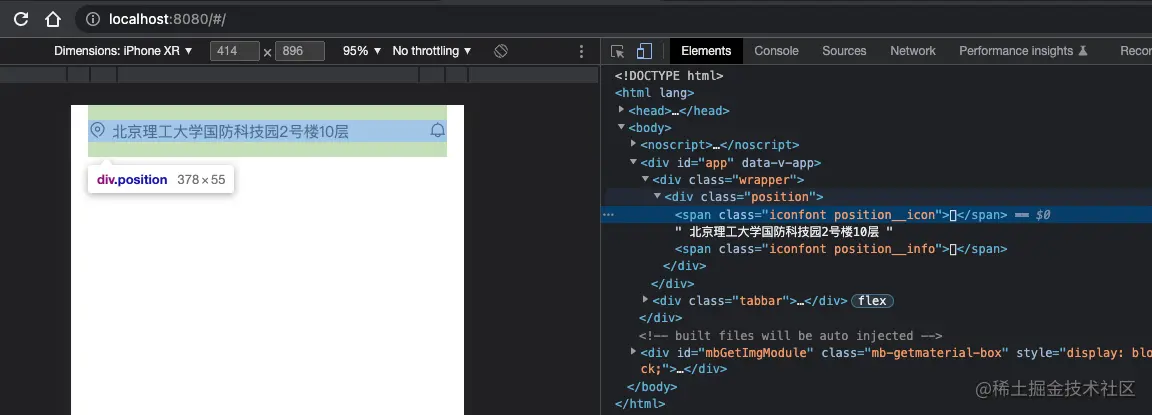Edit the viewport height field 896
Viewport: 1152px width, 415px height.
(300, 51)
